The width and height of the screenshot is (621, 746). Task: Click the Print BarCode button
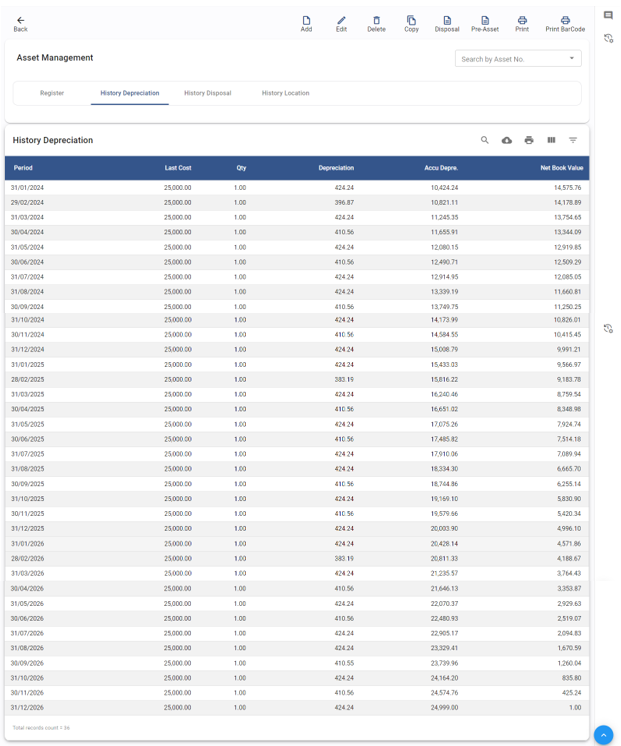(x=565, y=23)
